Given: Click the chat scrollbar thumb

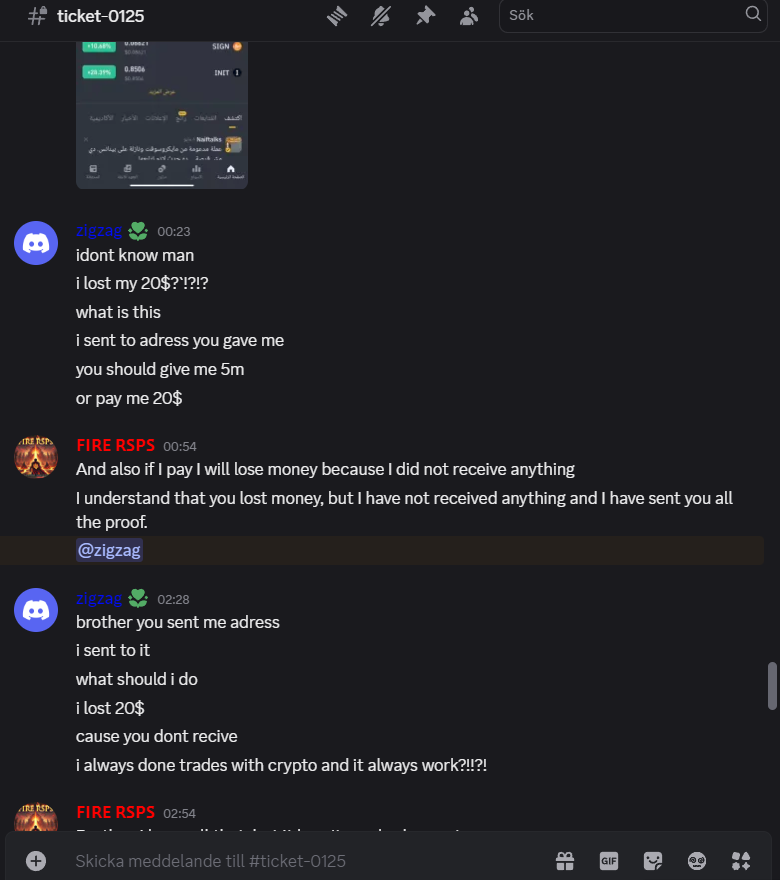Looking at the screenshot, I should [772, 686].
